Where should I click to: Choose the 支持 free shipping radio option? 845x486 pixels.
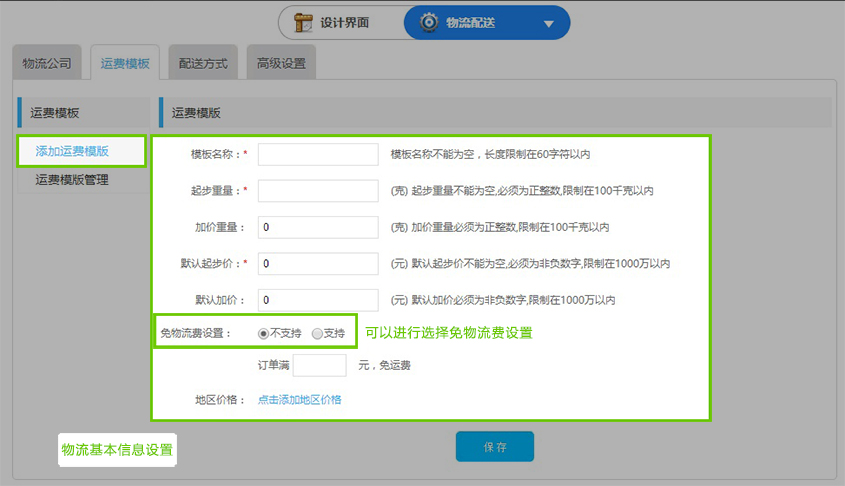317,333
